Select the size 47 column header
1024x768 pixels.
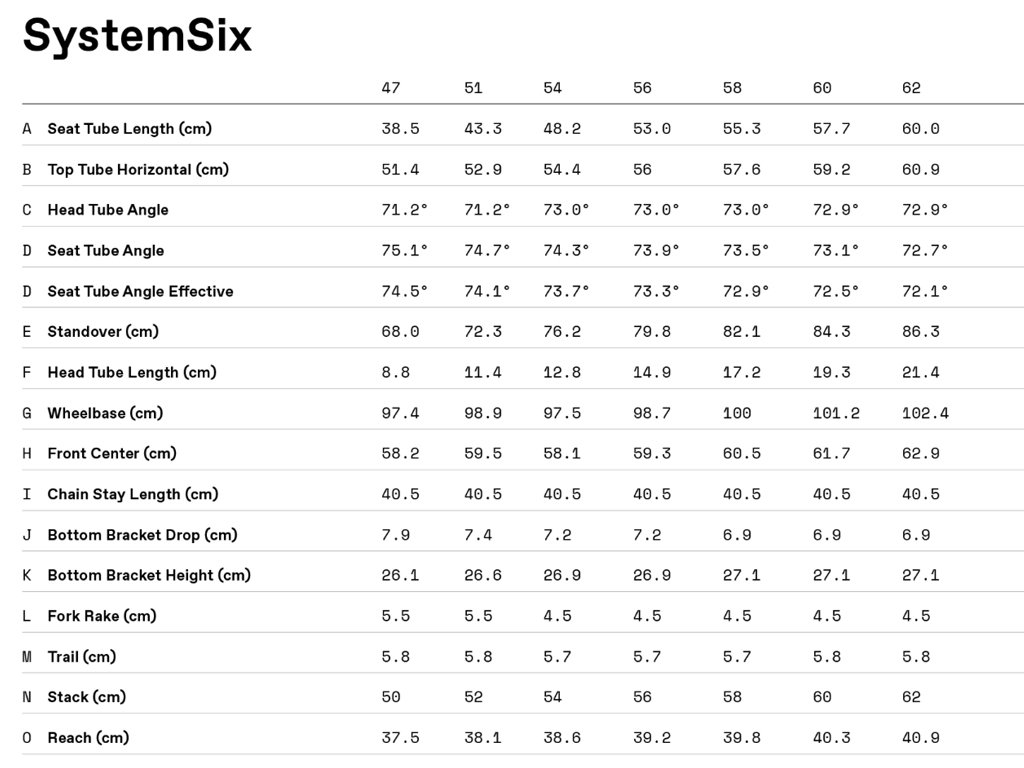pos(391,88)
